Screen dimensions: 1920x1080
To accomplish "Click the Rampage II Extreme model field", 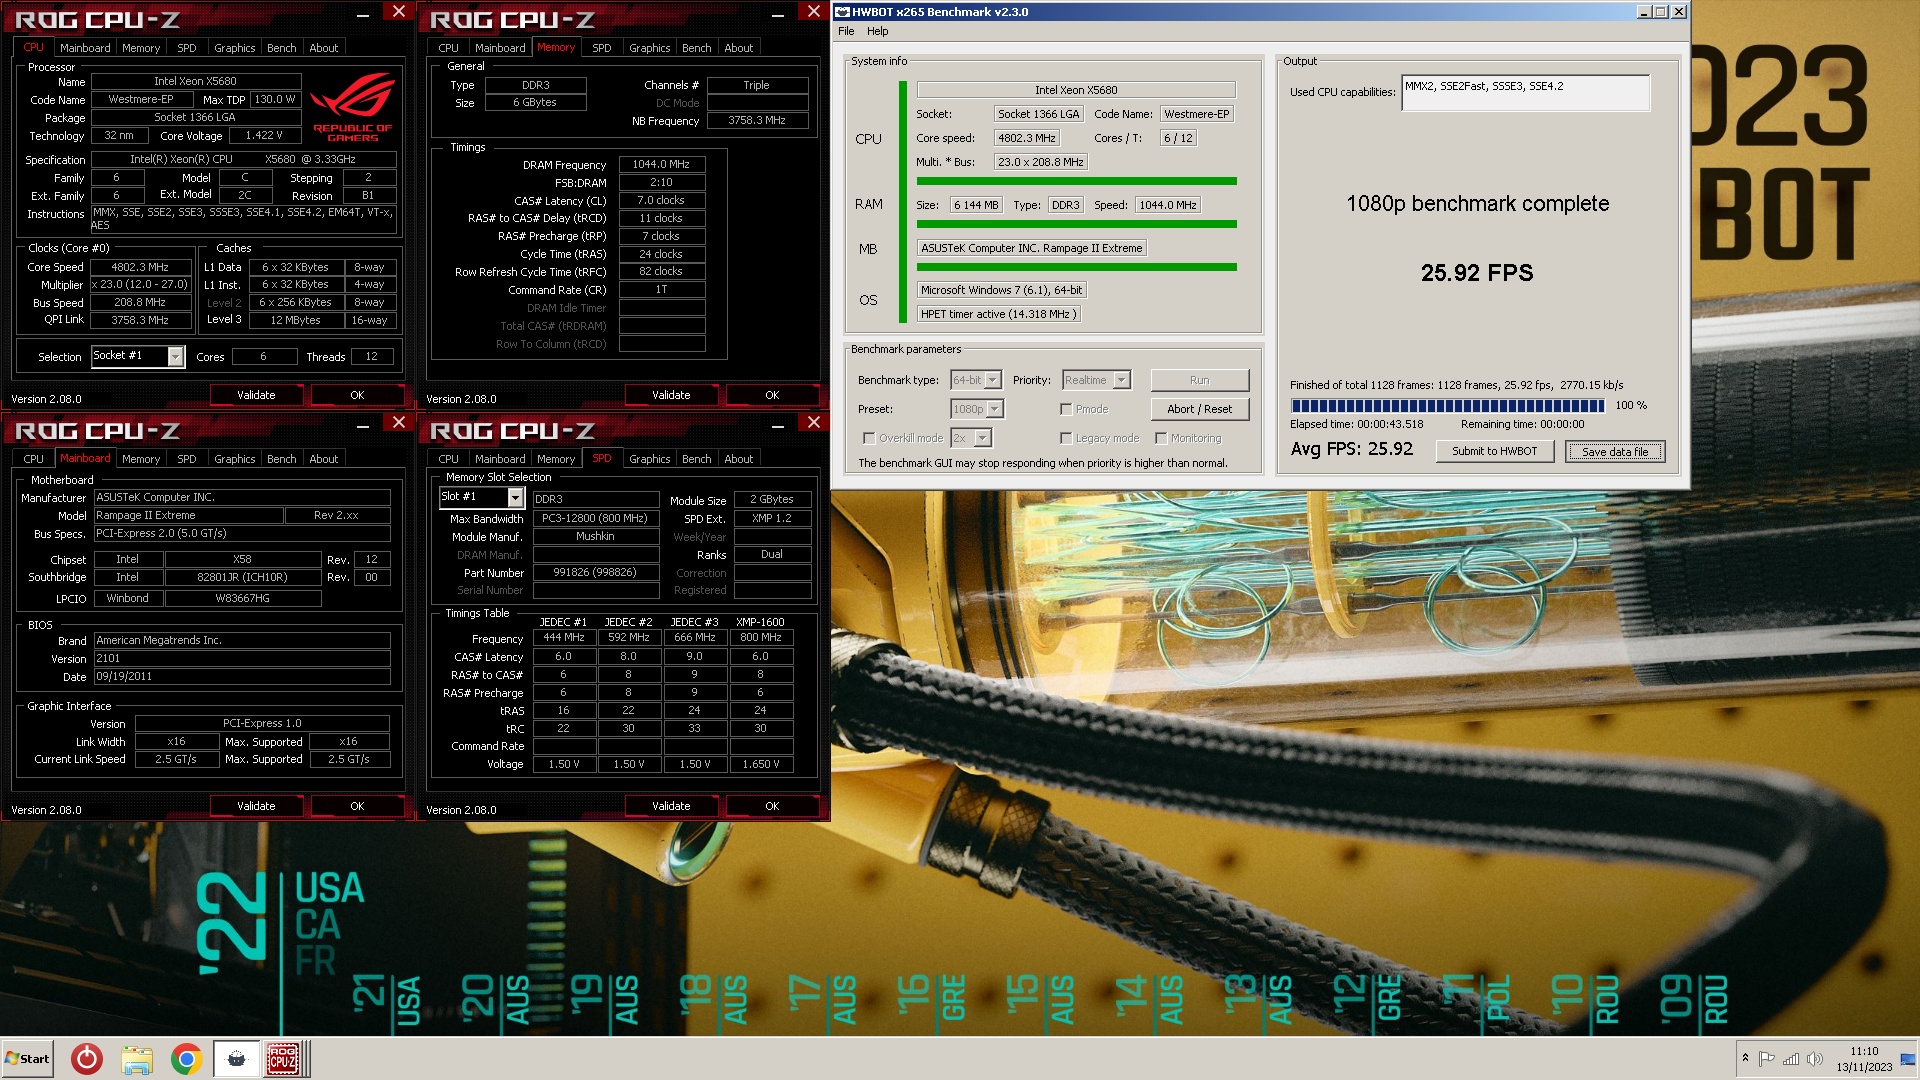I will pos(188,515).
